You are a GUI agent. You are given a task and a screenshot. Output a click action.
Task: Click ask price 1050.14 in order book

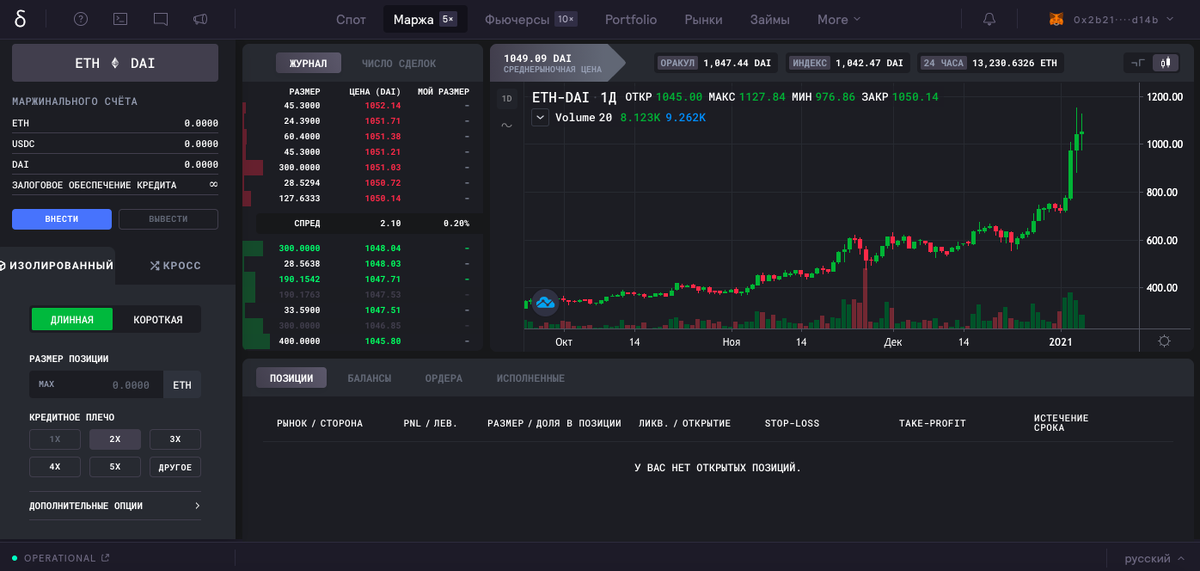point(382,199)
